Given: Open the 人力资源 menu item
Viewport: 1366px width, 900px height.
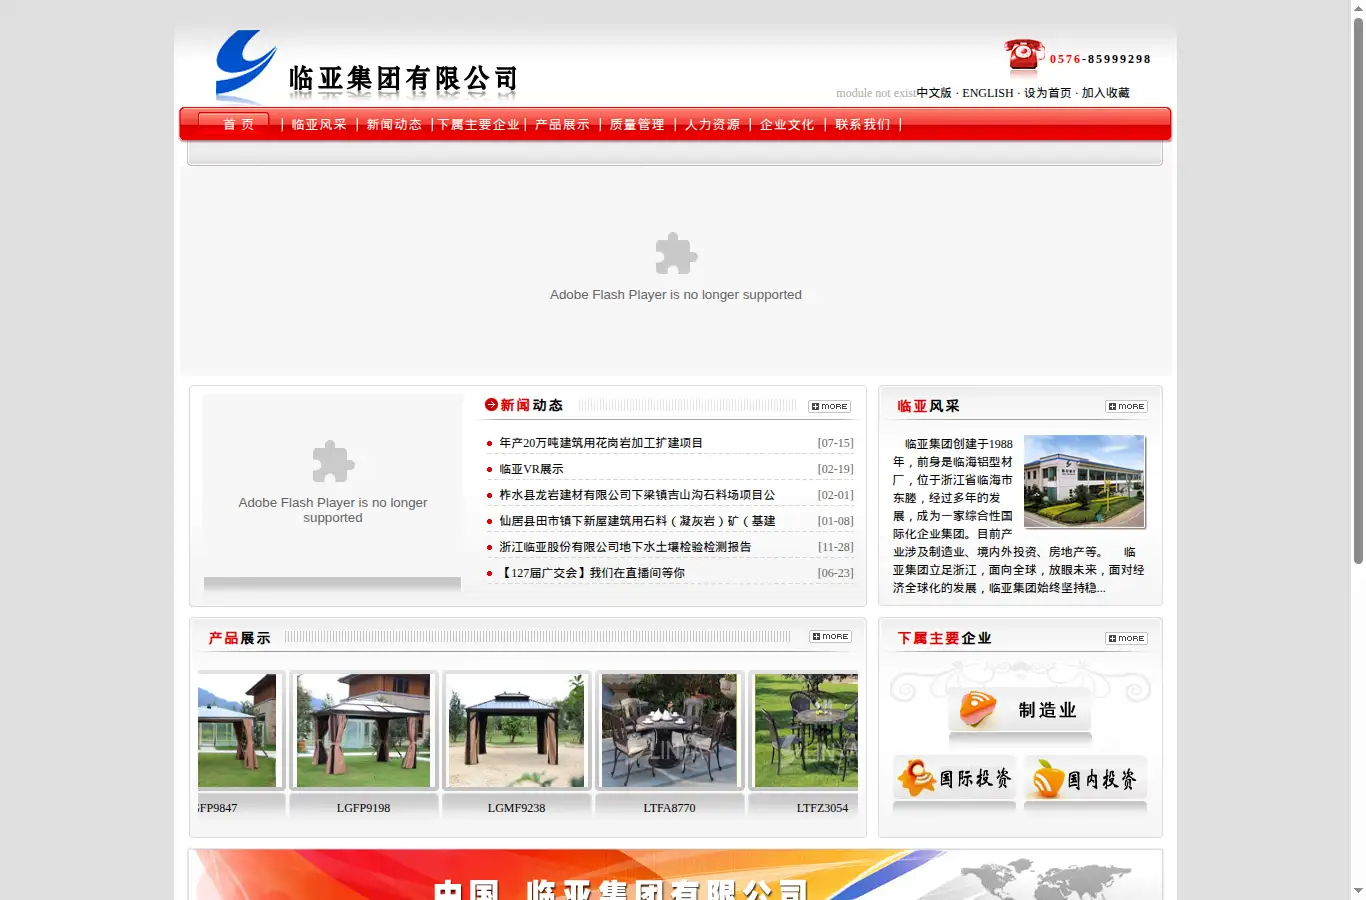Looking at the screenshot, I should (x=712, y=125).
